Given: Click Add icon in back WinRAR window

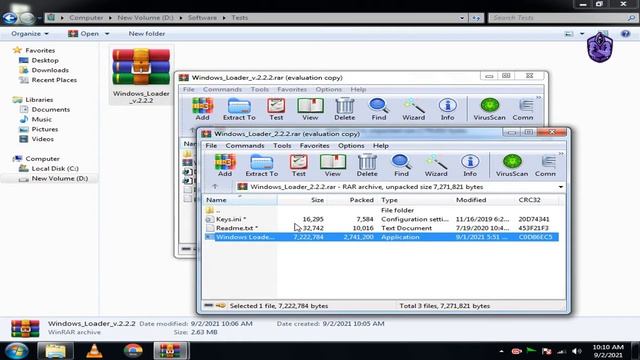Looking at the screenshot, I should coord(202,109).
